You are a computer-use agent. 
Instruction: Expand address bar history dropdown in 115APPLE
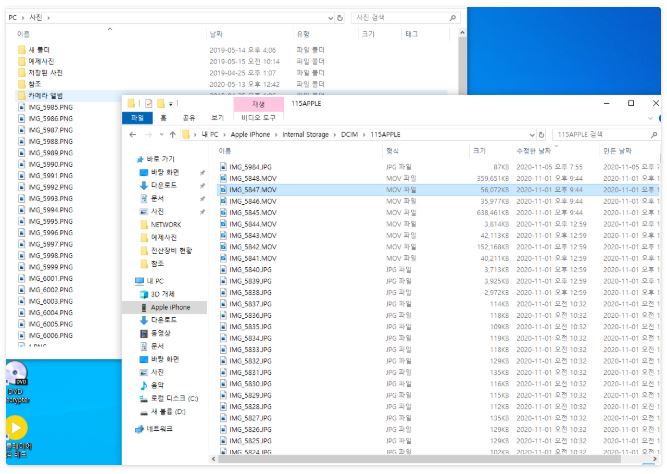point(532,135)
